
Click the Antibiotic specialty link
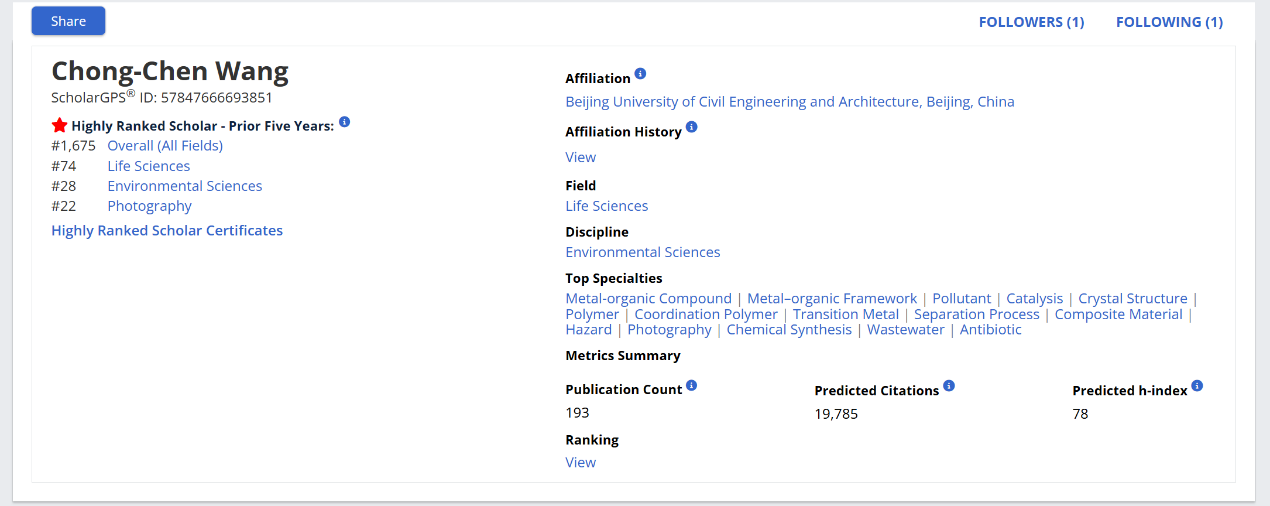pyautogui.click(x=990, y=329)
